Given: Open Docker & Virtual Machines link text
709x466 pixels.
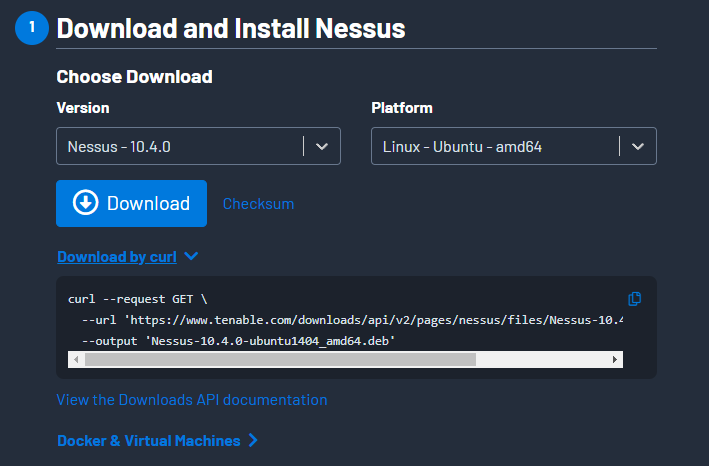Looking at the screenshot, I should (x=149, y=441).
